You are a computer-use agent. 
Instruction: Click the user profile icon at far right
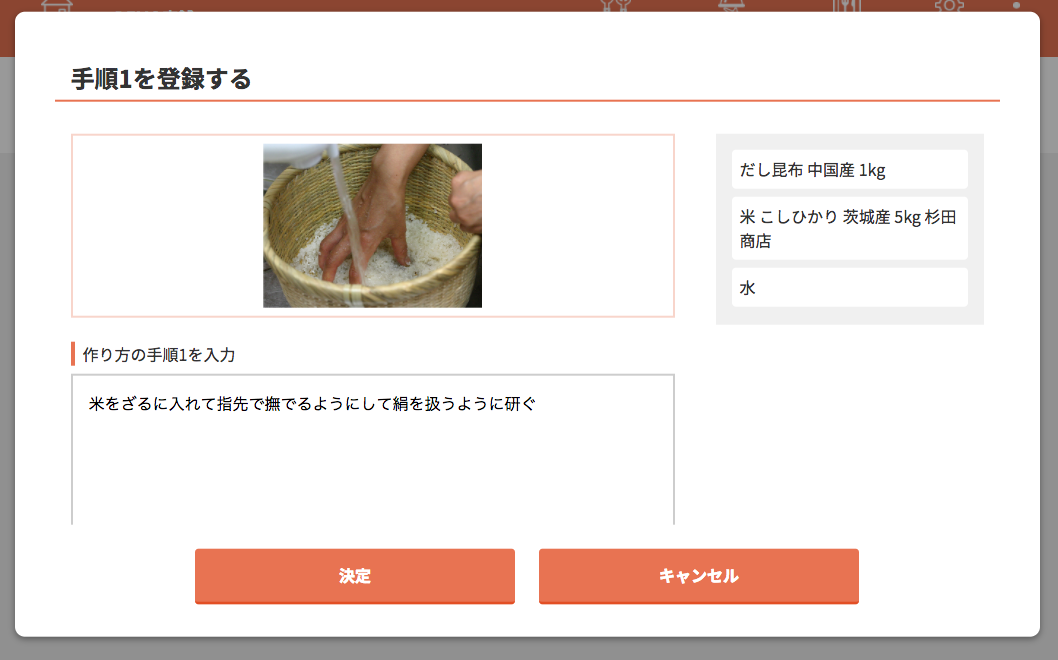click(1017, 5)
